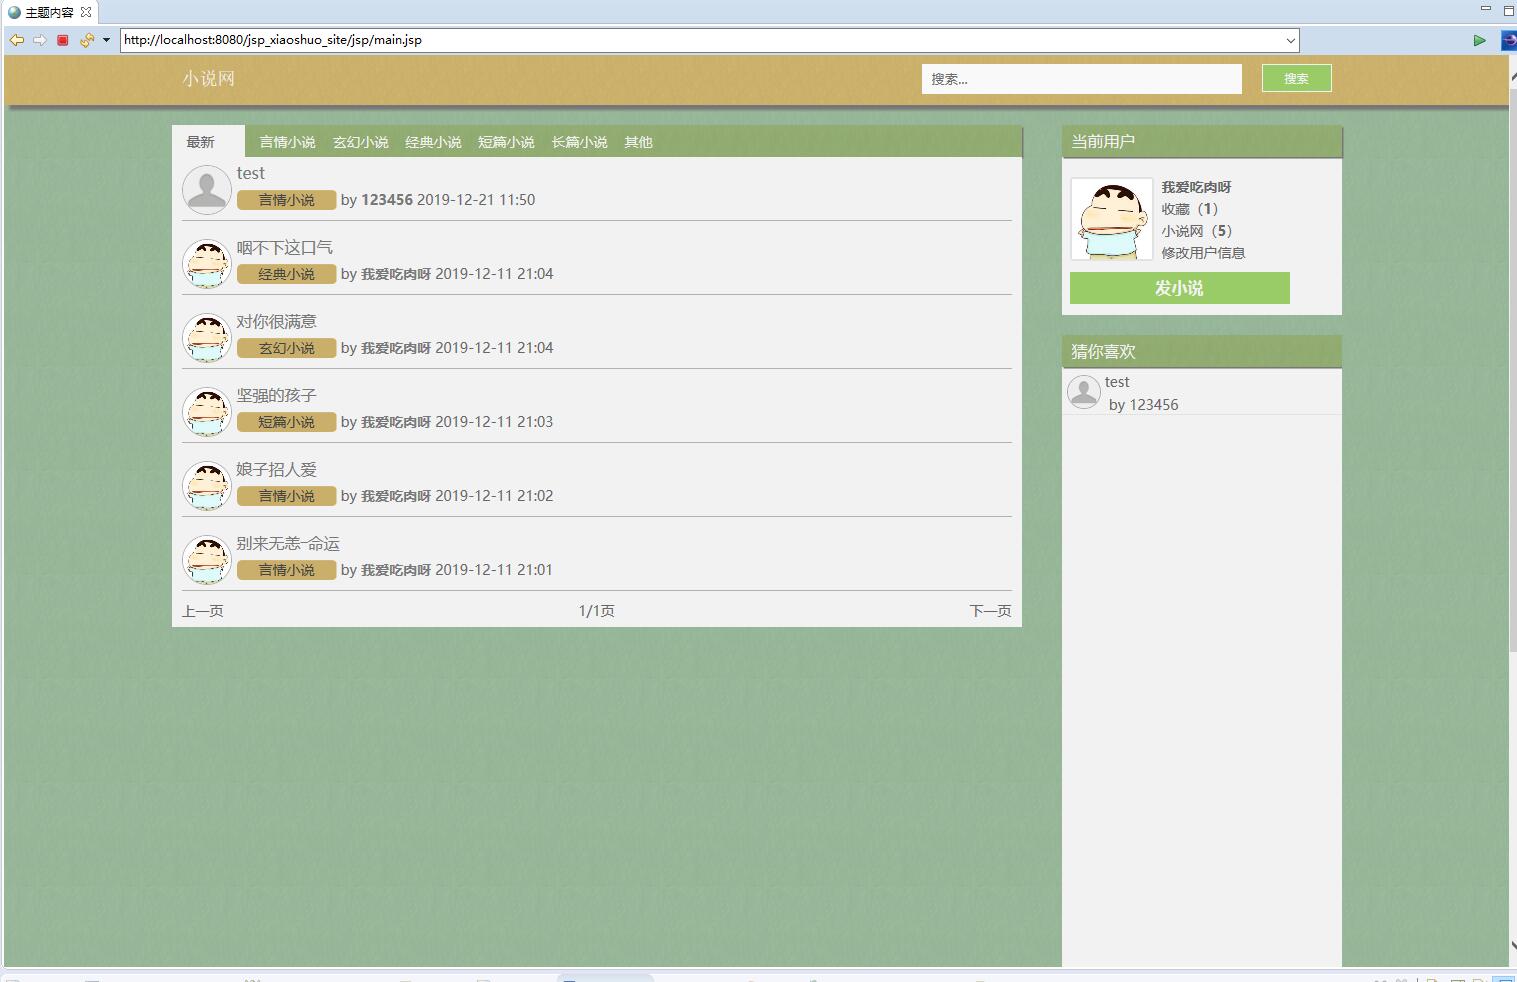The height and width of the screenshot is (982, 1517).
Task: Open the 小说网（5）link in the user panel
Action: [1197, 231]
